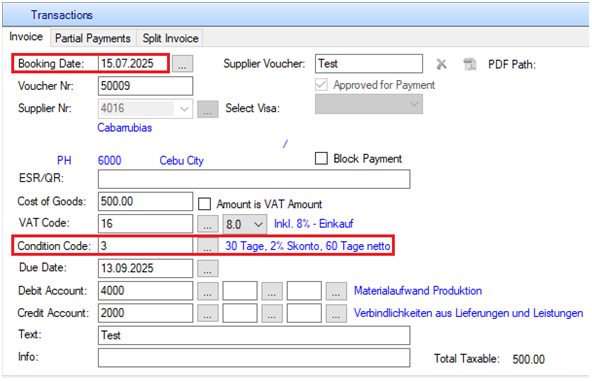Click Materialaufwand Produktion account description
The image size is (592, 381).
[418, 290]
